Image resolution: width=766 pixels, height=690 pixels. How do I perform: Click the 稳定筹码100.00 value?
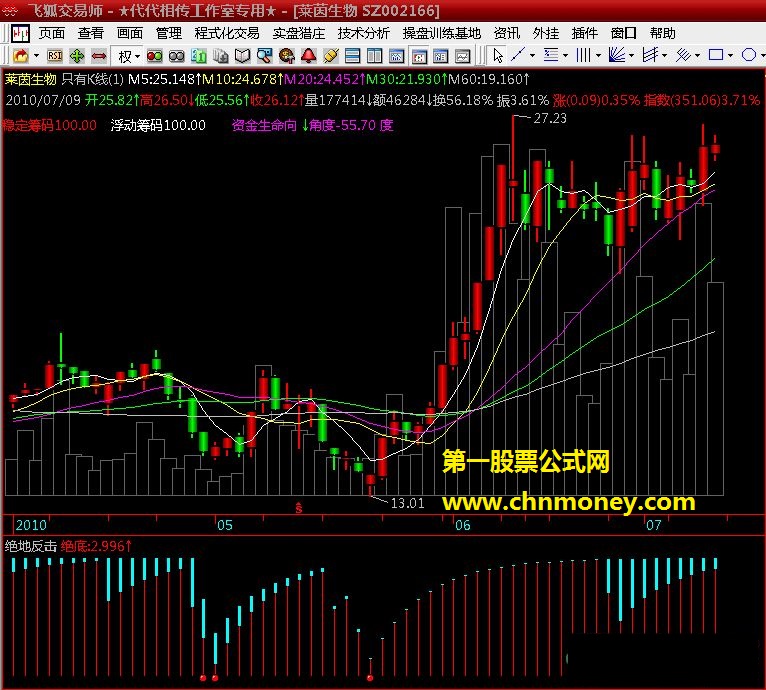49,126
